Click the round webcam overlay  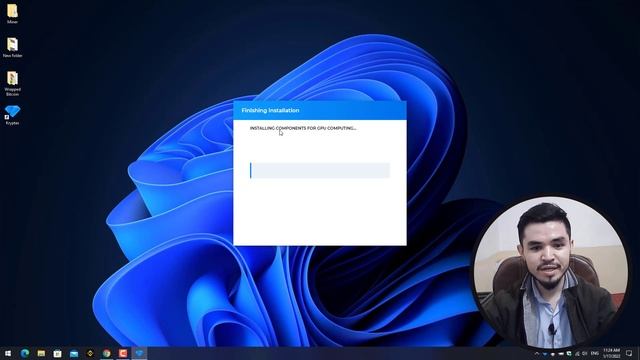point(550,272)
